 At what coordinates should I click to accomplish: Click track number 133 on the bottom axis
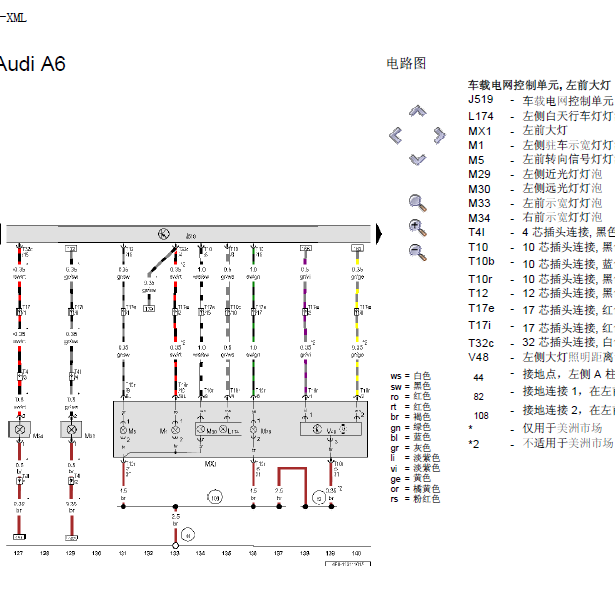click(x=175, y=553)
